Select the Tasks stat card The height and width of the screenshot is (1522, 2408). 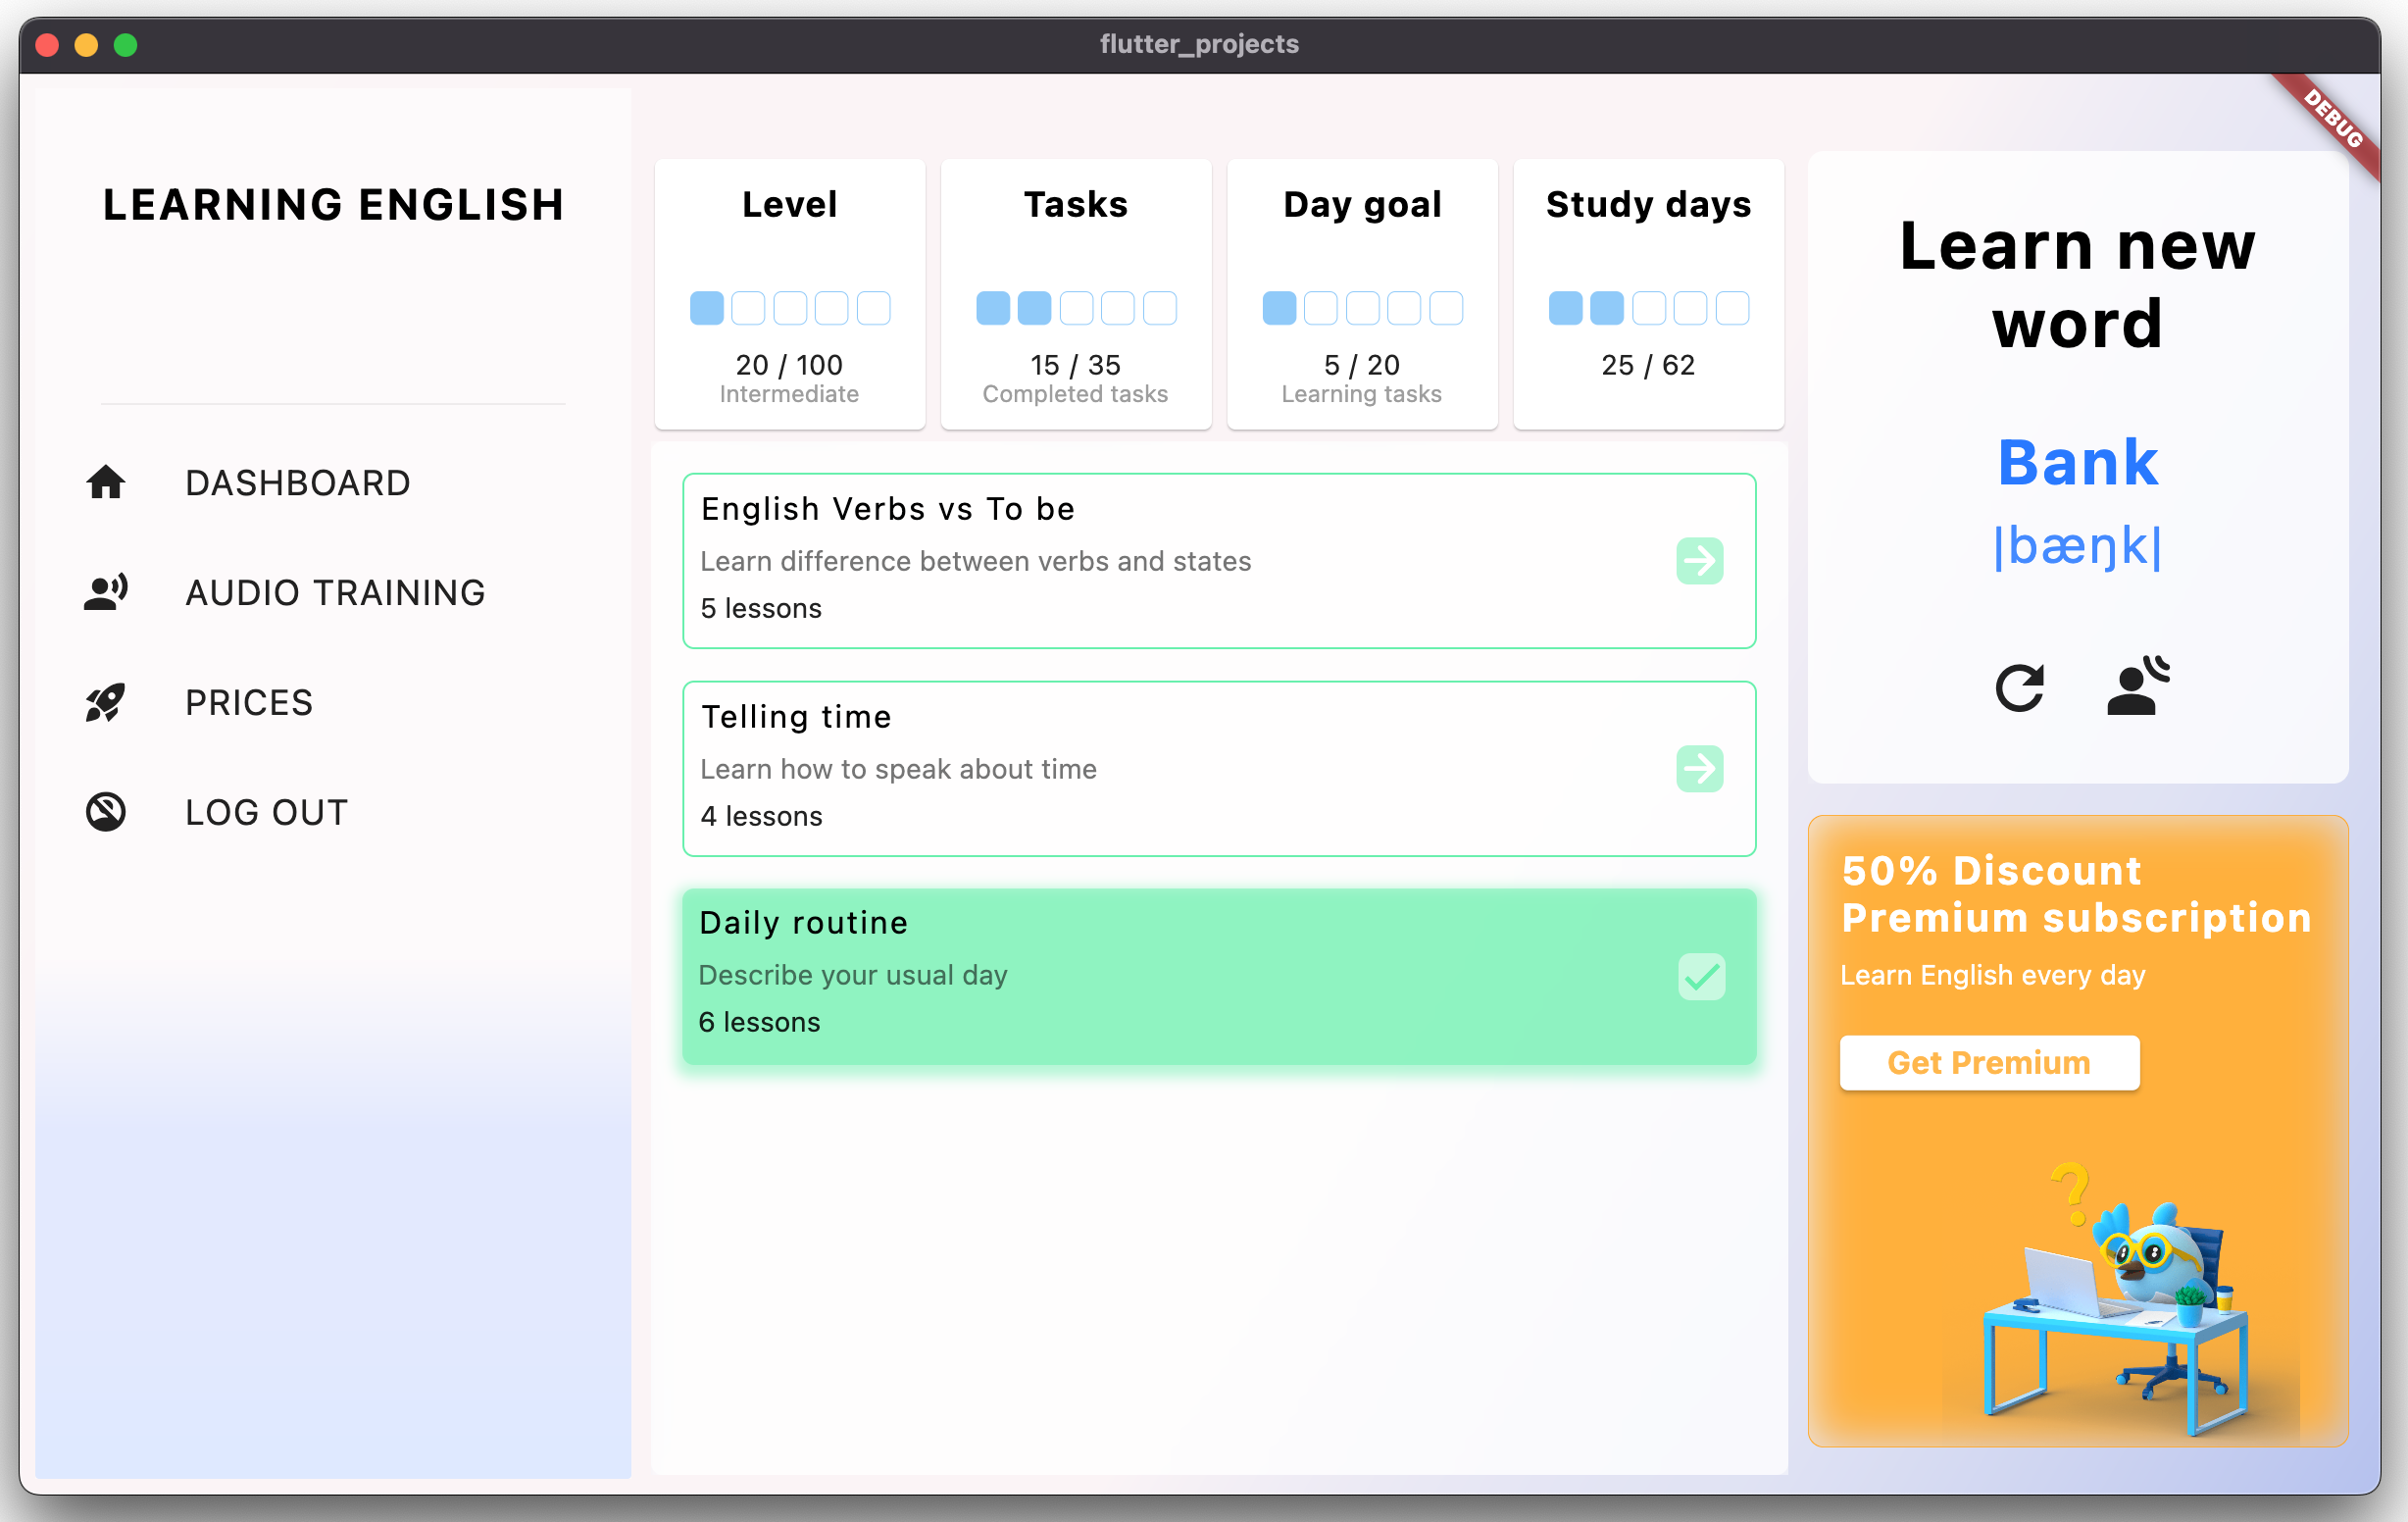[1076, 294]
